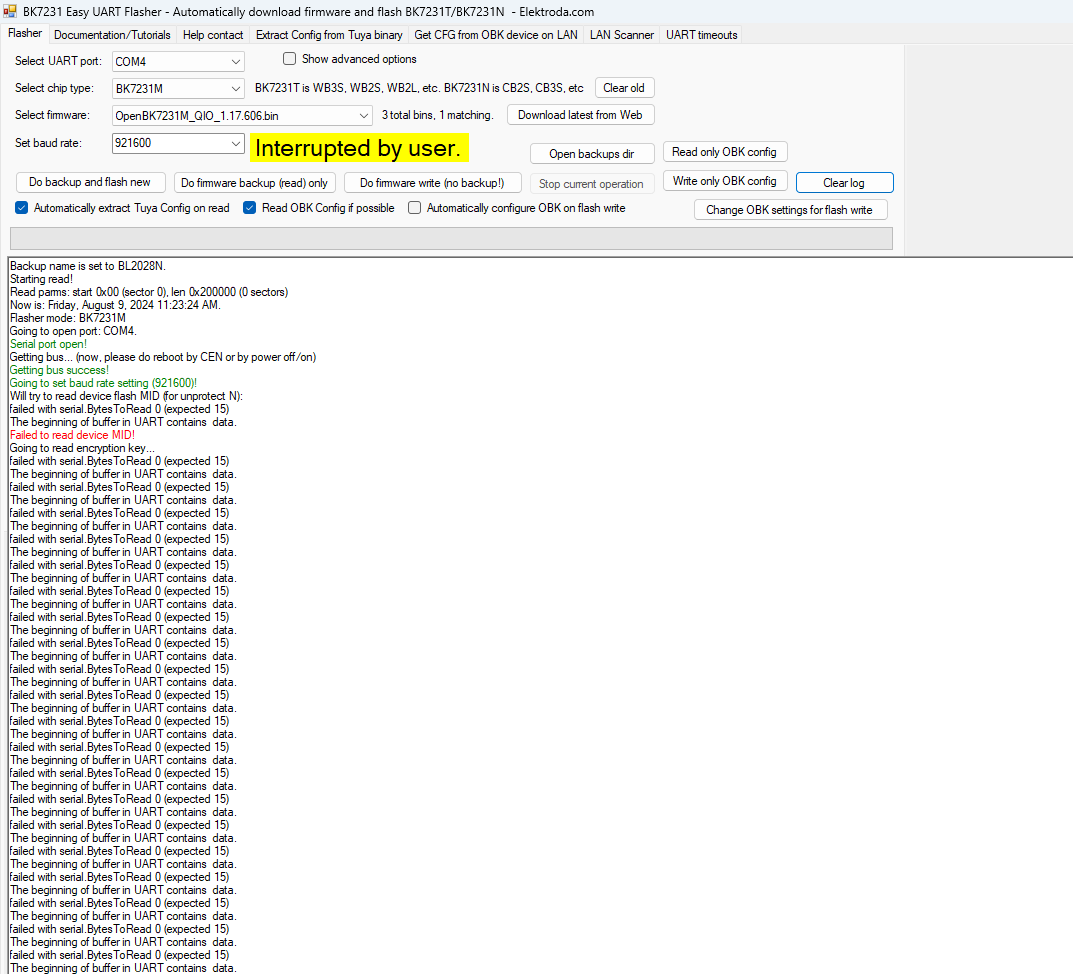This screenshot has height=974, width=1073.
Task: Switch to Extract Config from Tuya binary tab
Action: click(x=329, y=35)
